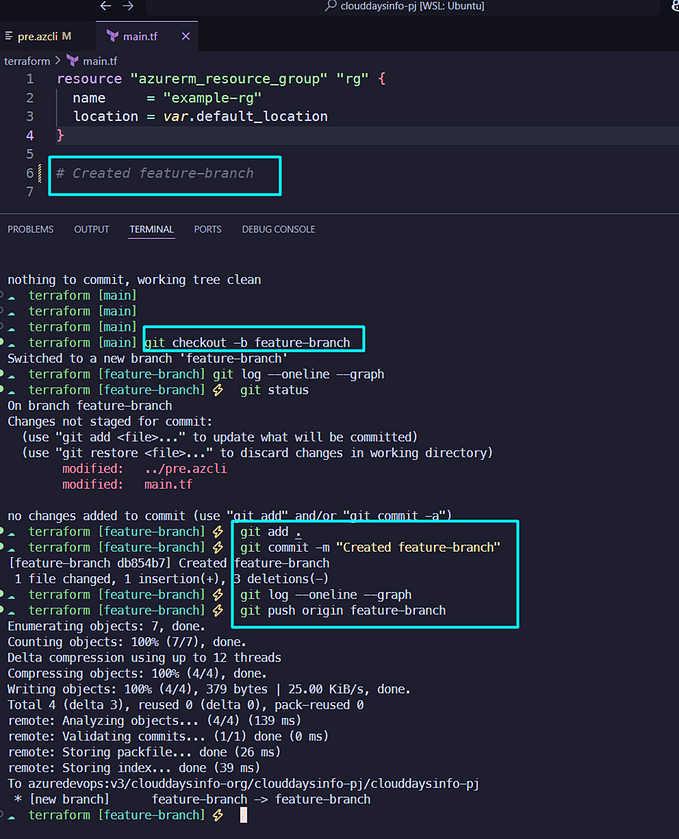
Task: Open the PORTS panel tab
Action: coord(208,229)
